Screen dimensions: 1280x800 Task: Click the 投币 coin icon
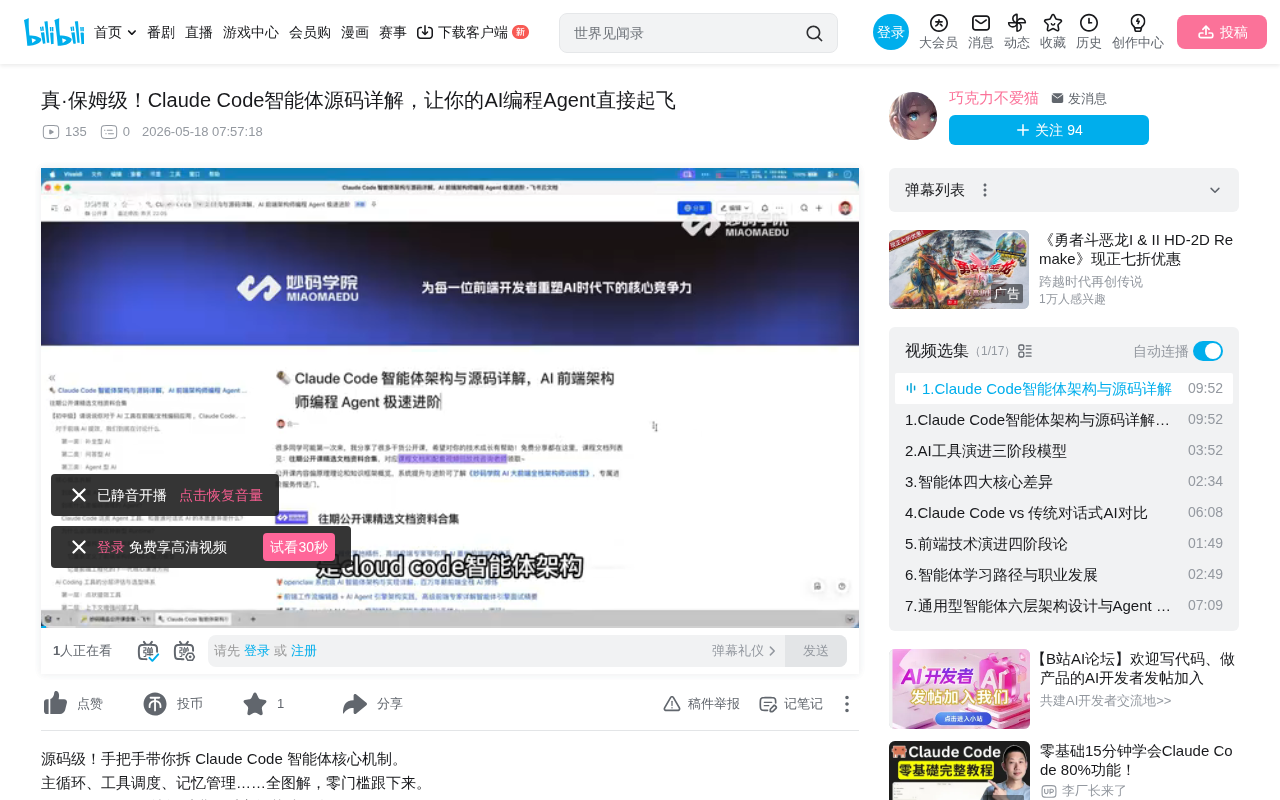(x=155, y=704)
